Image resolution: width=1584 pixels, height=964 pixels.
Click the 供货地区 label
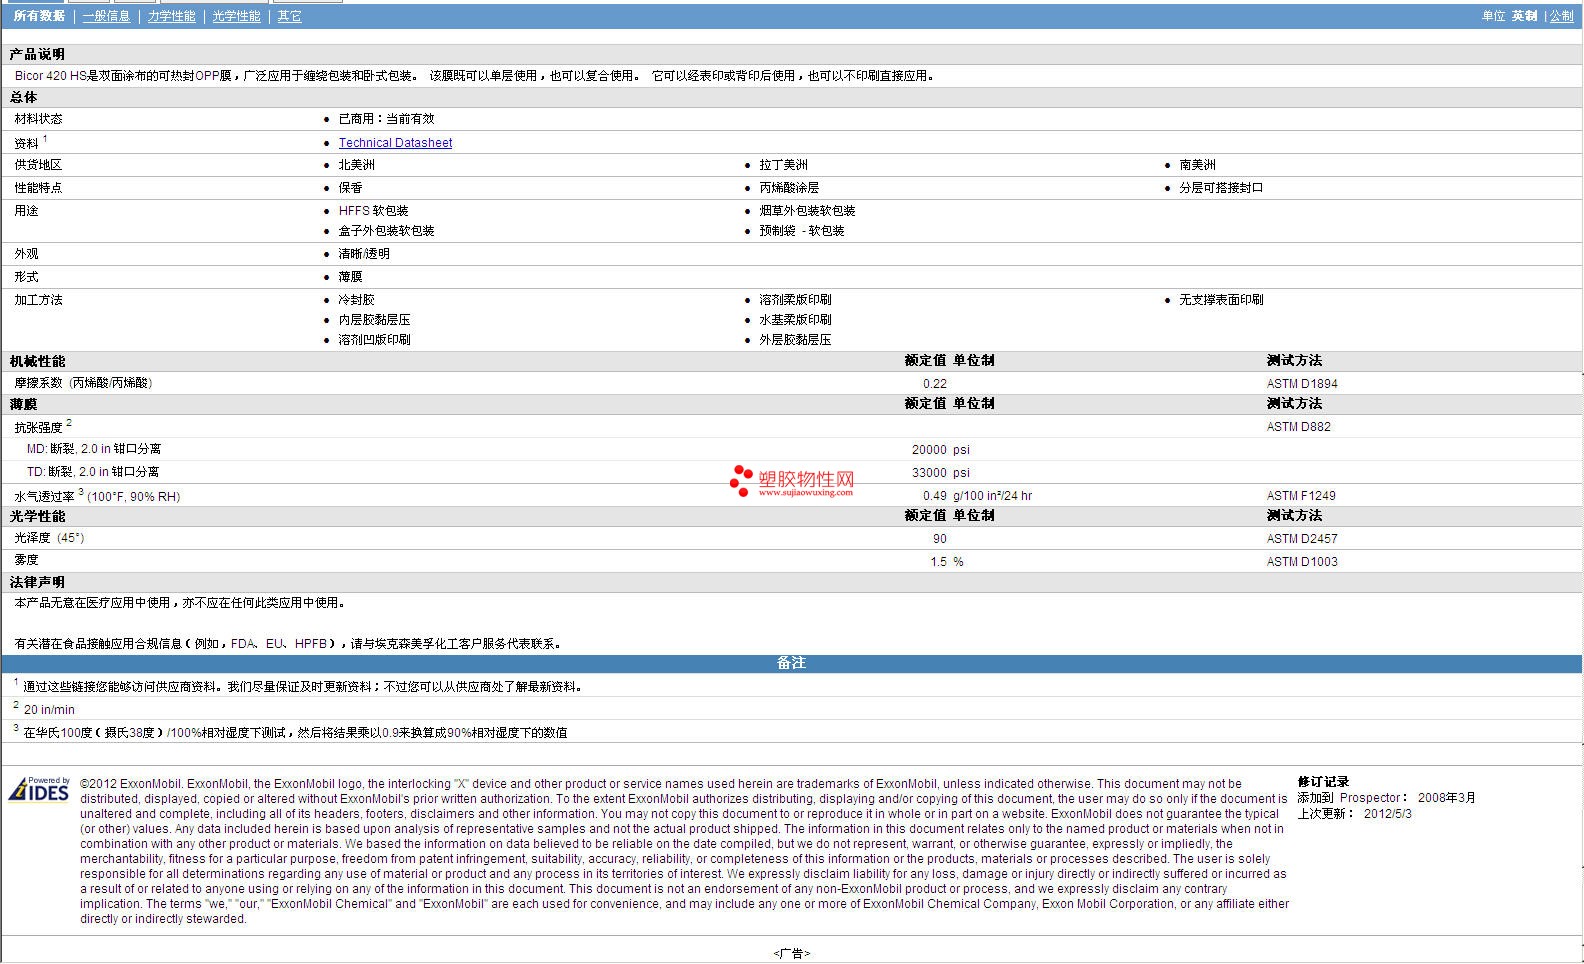38,165
